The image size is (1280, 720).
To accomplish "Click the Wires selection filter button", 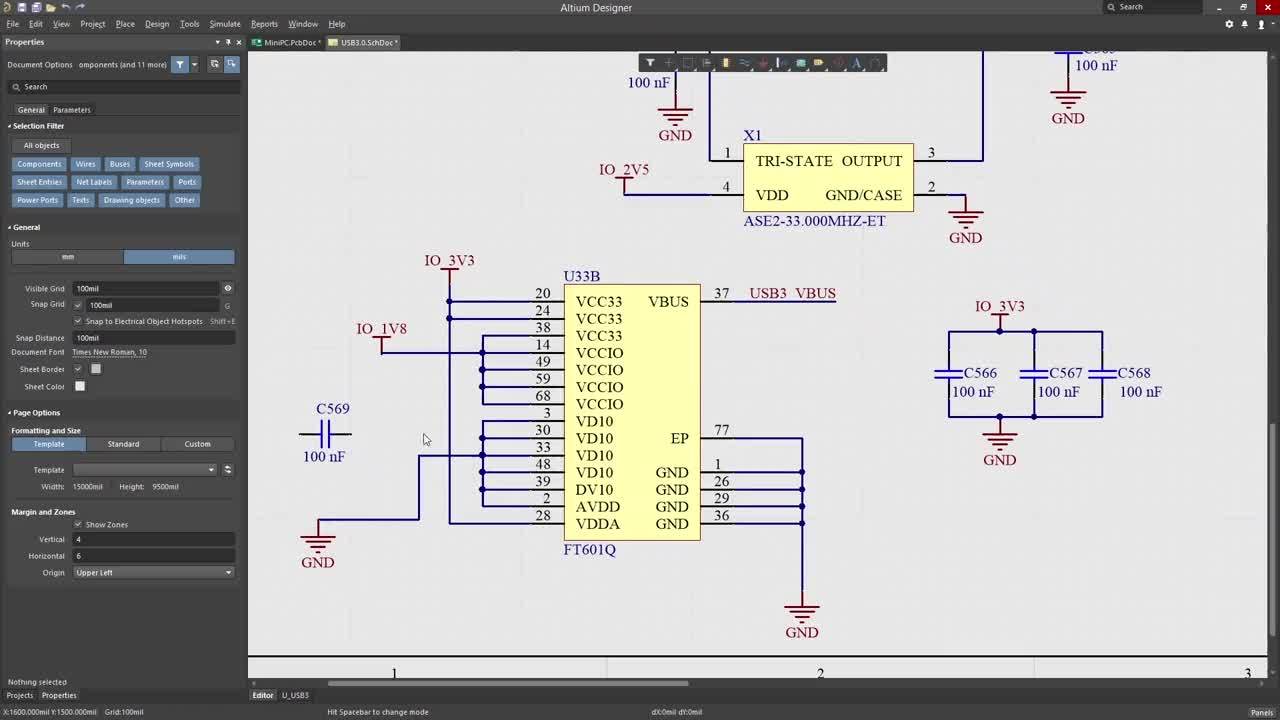I will (x=85, y=164).
